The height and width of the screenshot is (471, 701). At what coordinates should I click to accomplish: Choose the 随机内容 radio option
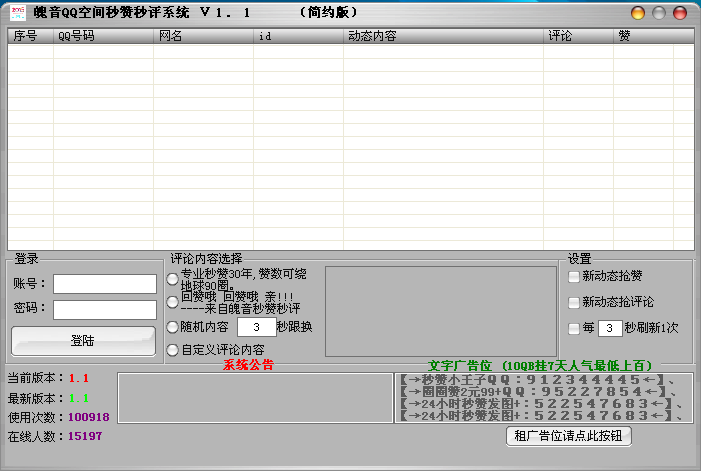pos(173,327)
